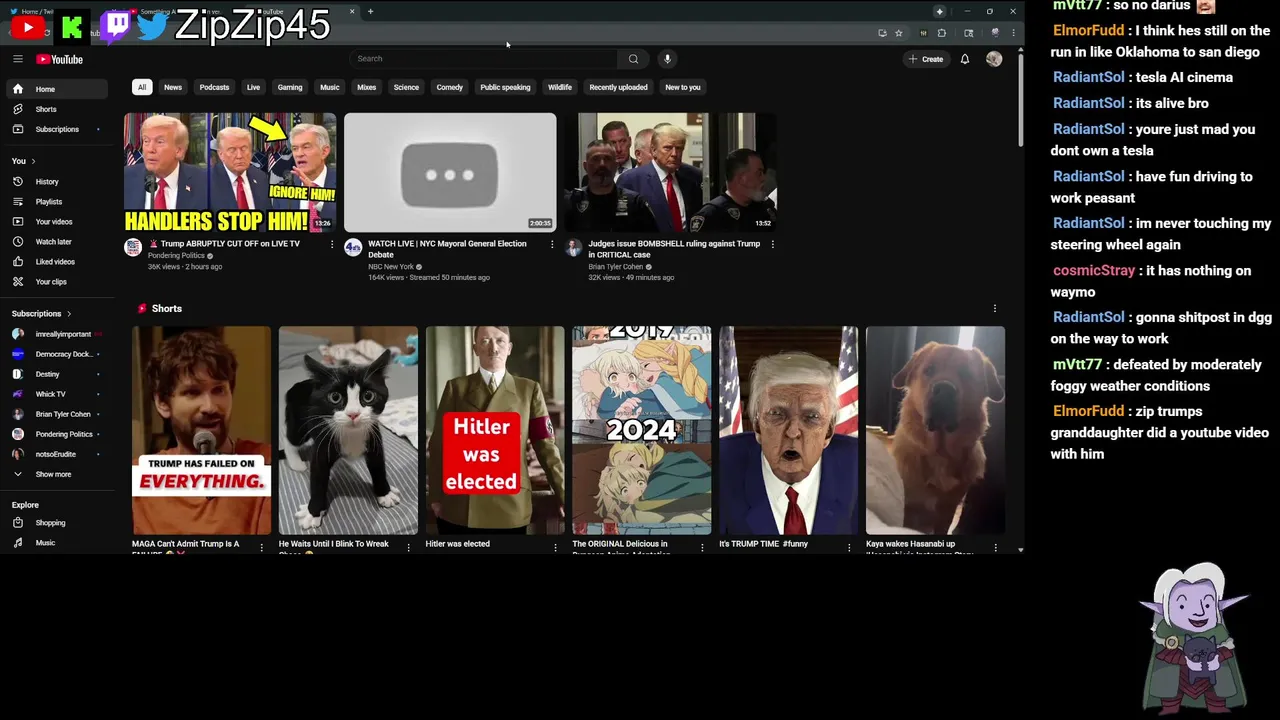The image size is (1280, 720).
Task: Select the Music filter chip
Action: point(329,87)
